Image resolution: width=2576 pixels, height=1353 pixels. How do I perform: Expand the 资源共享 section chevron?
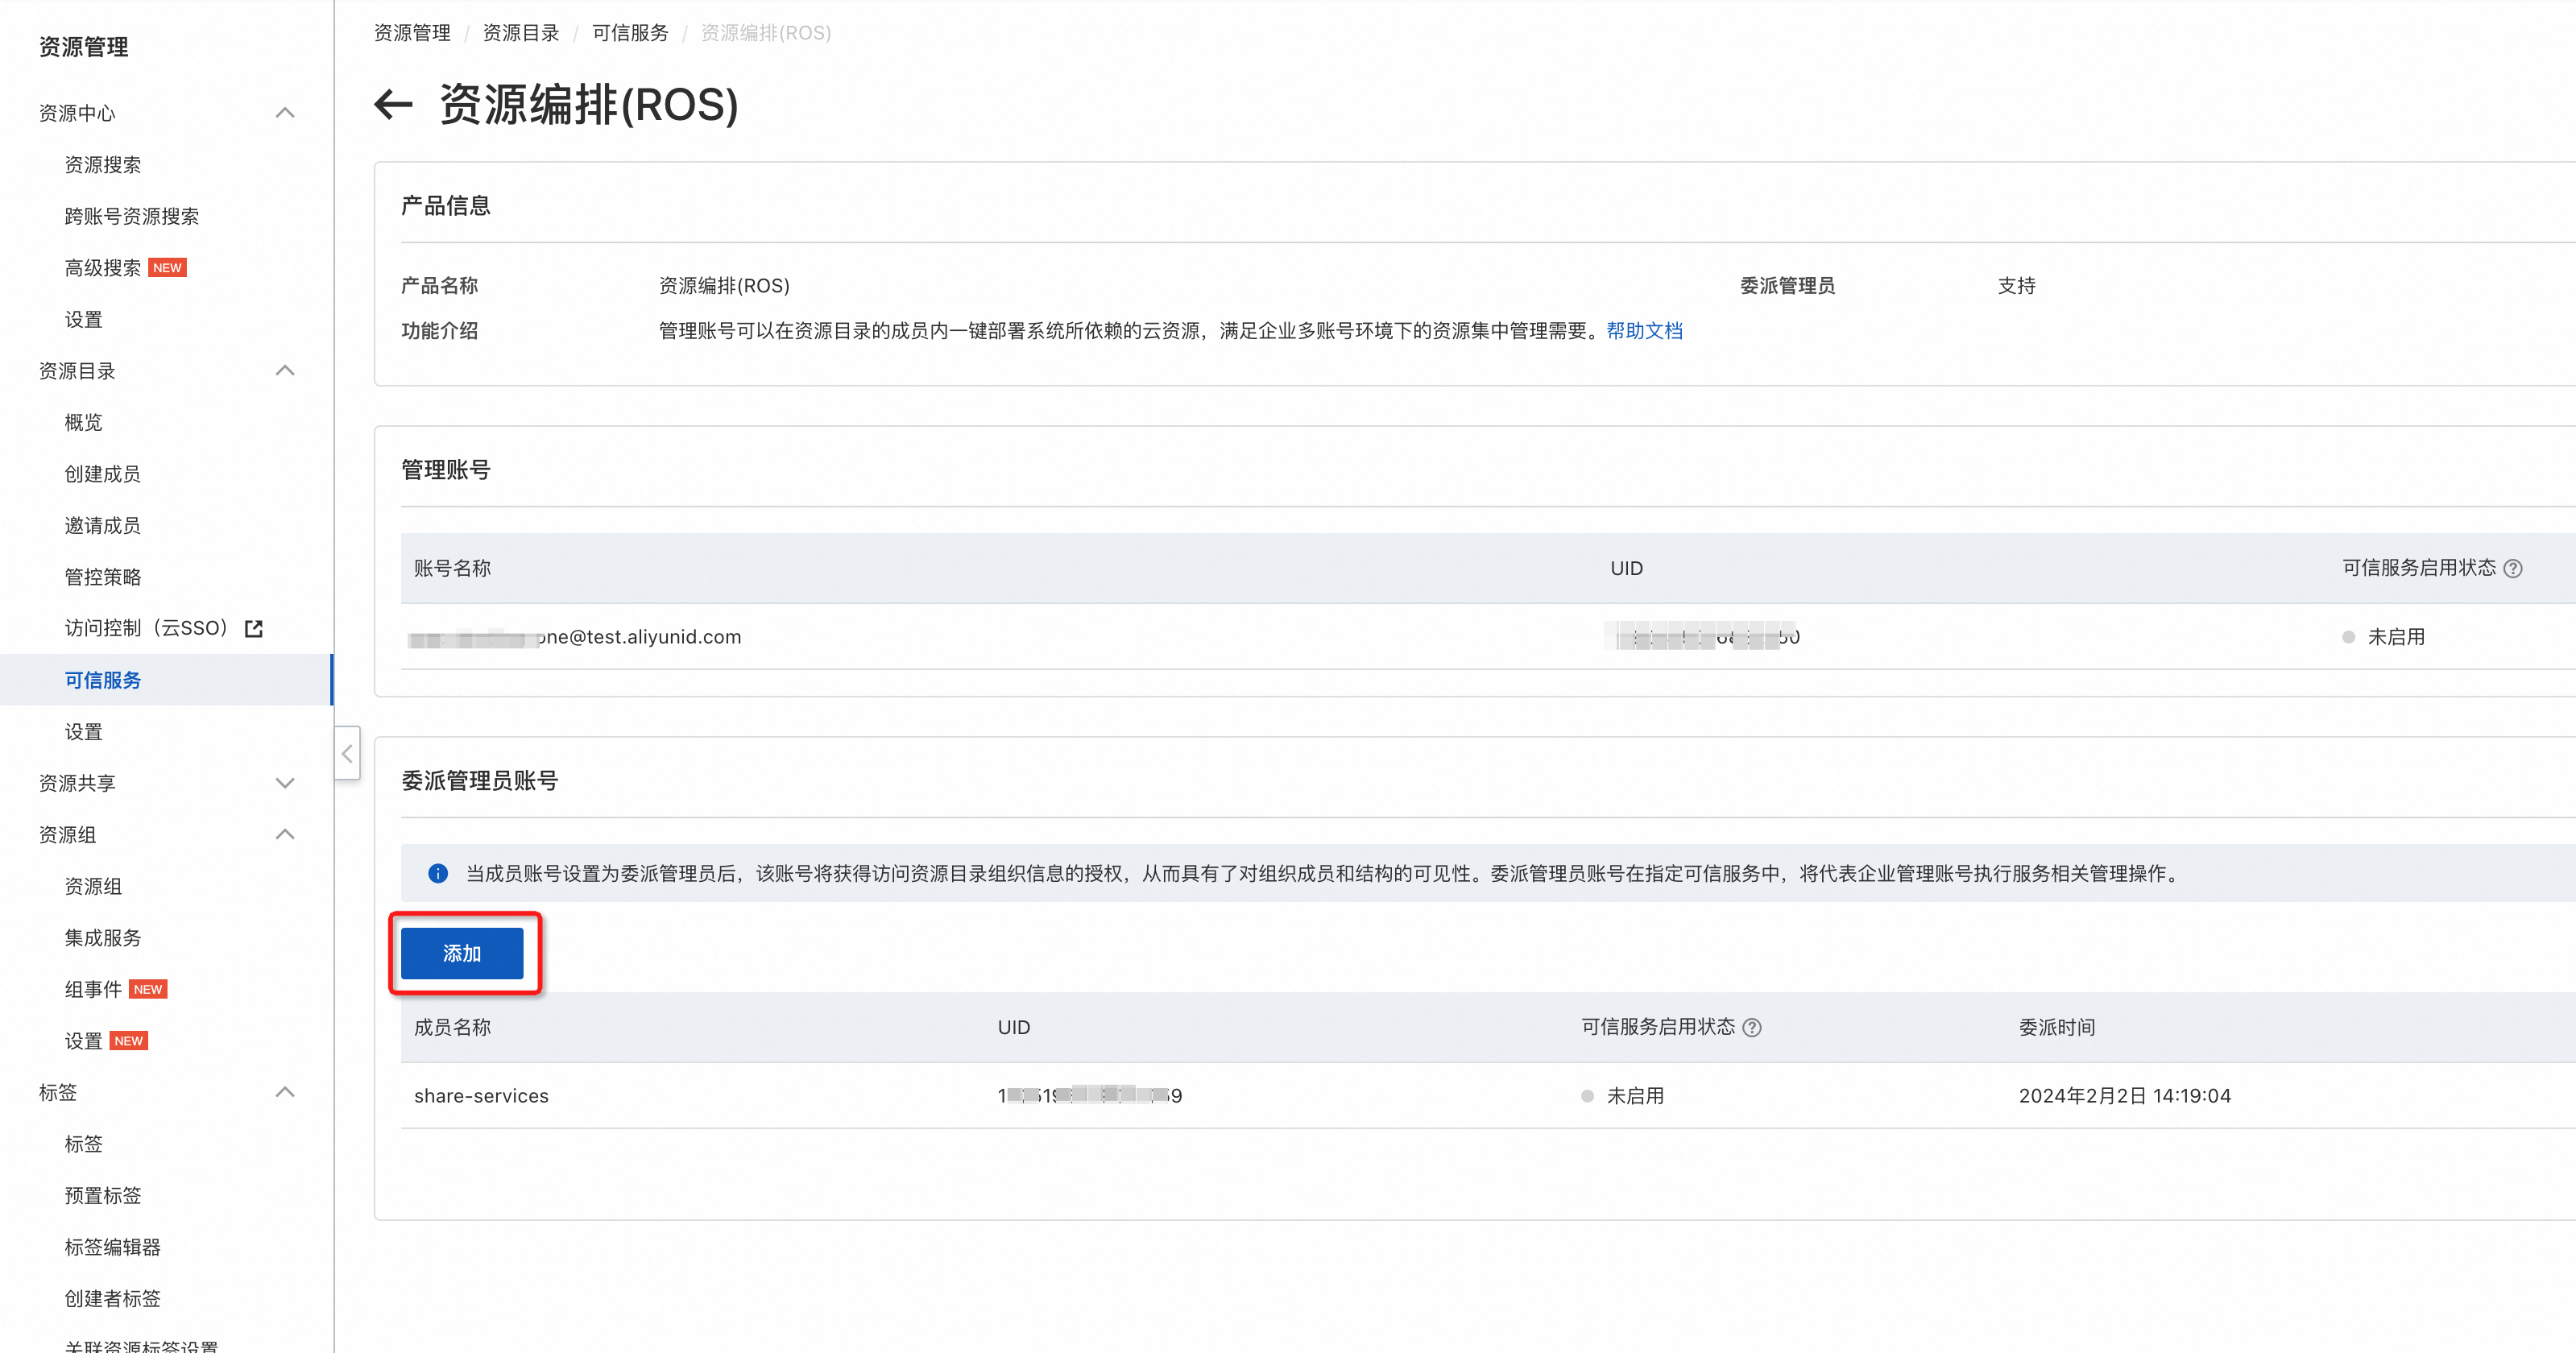click(285, 783)
